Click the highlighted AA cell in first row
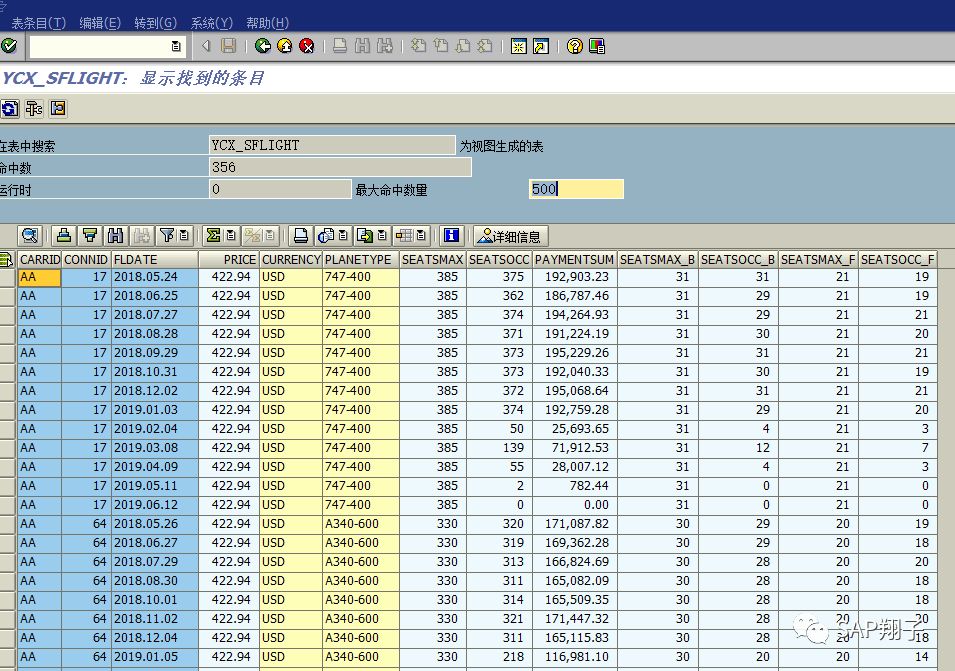The height and width of the screenshot is (671, 955). 40,277
